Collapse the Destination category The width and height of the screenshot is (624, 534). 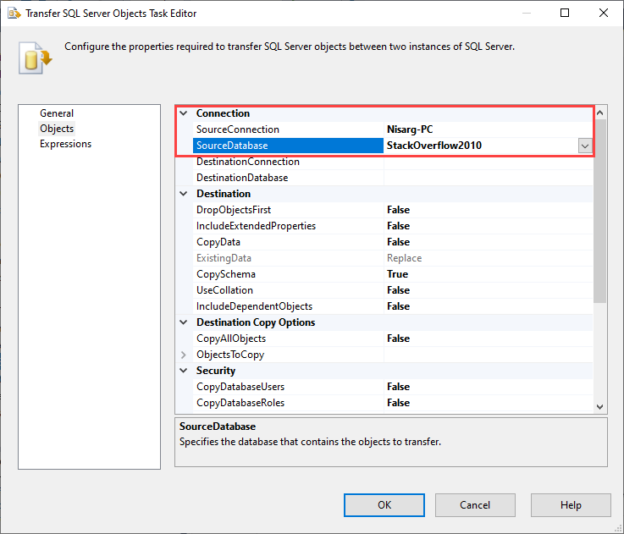click(x=183, y=193)
